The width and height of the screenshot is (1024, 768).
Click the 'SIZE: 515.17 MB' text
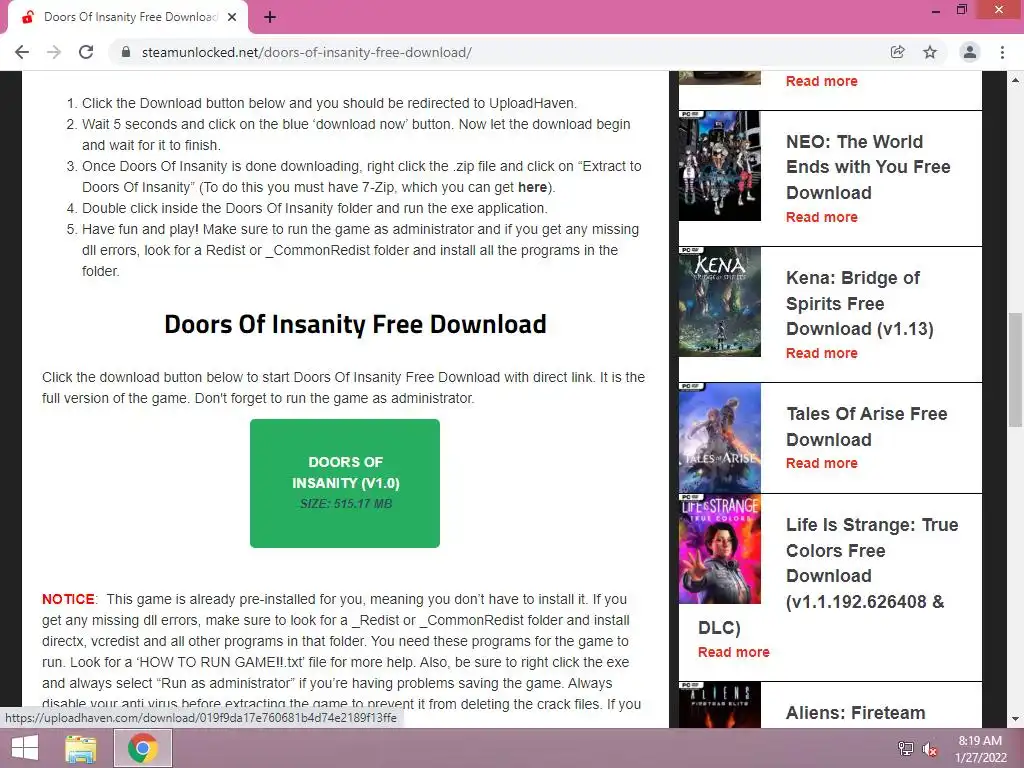pos(345,504)
